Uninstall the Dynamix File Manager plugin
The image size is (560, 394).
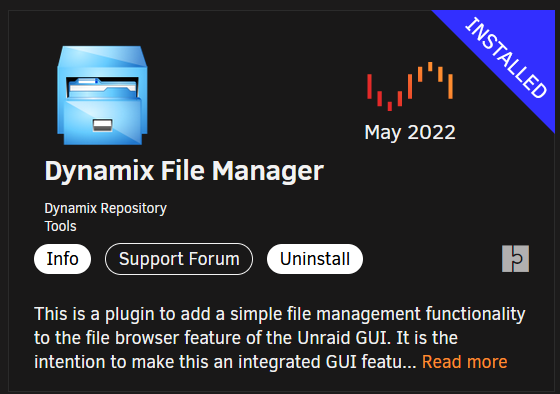(315, 259)
